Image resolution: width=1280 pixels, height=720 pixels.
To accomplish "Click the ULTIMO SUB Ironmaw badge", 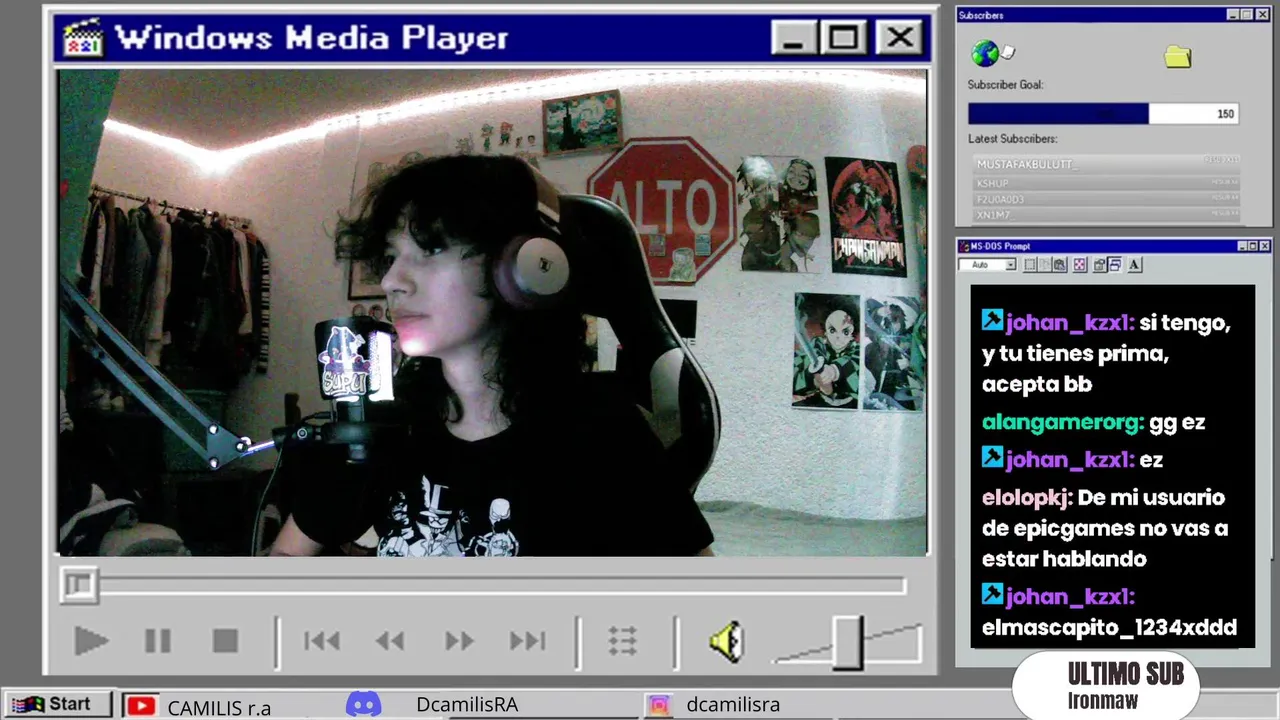I will (x=1104, y=686).
